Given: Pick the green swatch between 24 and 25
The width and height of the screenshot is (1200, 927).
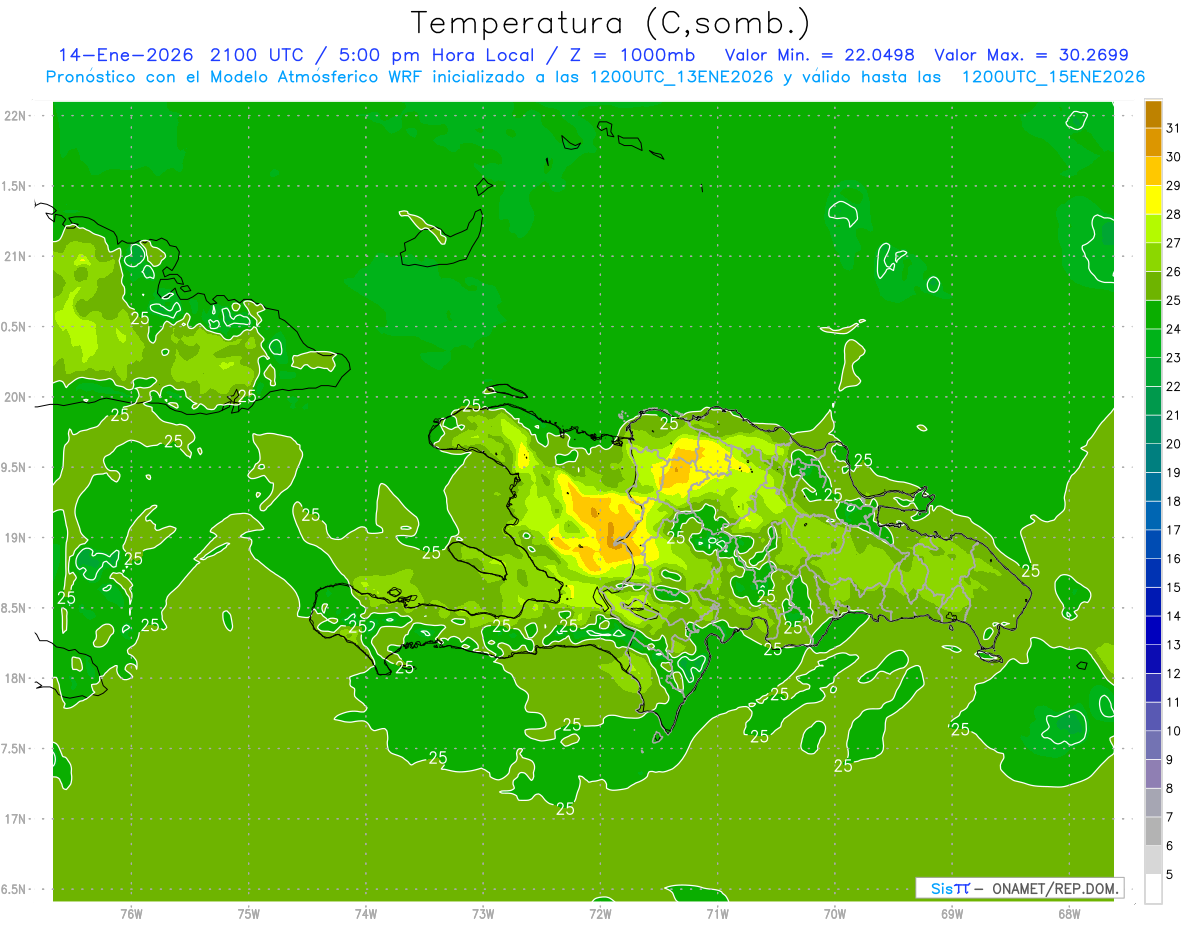Looking at the screenshot, I should 1153,315.
